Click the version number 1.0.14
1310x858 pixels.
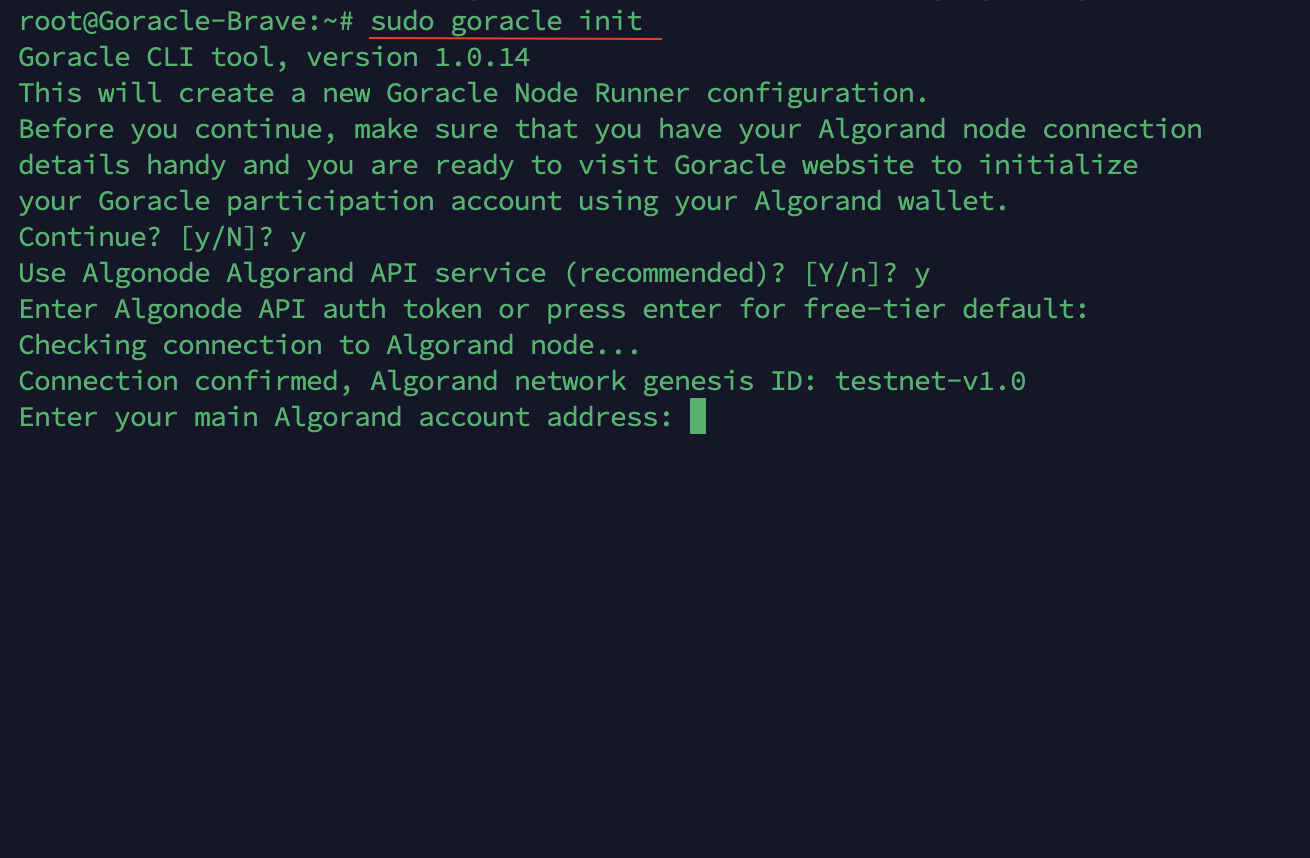(481, 57)
